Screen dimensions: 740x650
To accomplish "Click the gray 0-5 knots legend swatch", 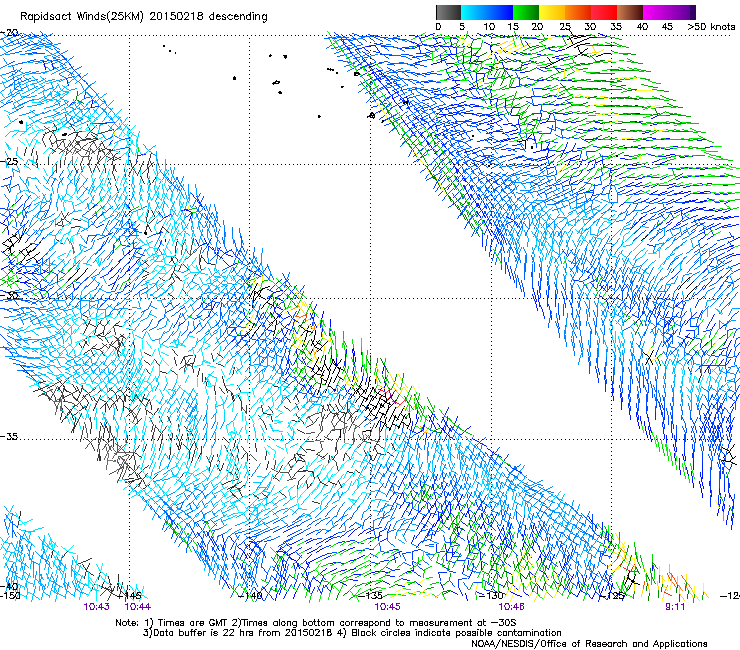I will 448,12.
